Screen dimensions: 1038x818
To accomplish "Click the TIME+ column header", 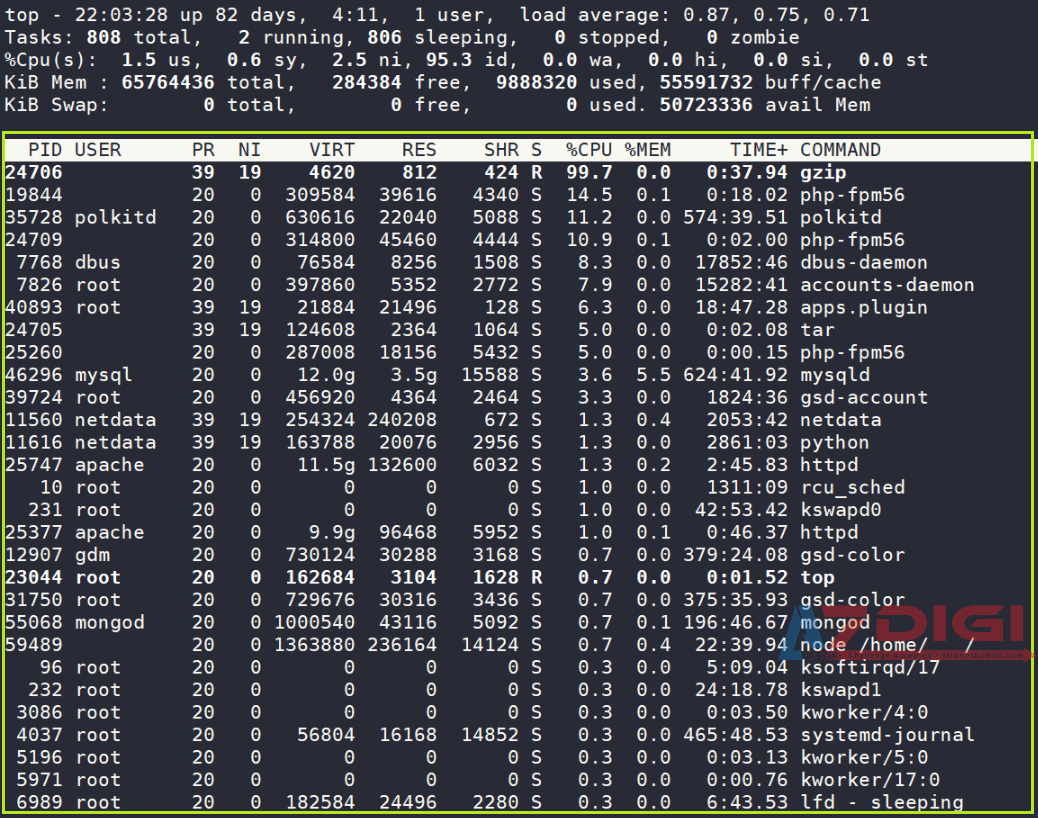I will click(758, 150).
